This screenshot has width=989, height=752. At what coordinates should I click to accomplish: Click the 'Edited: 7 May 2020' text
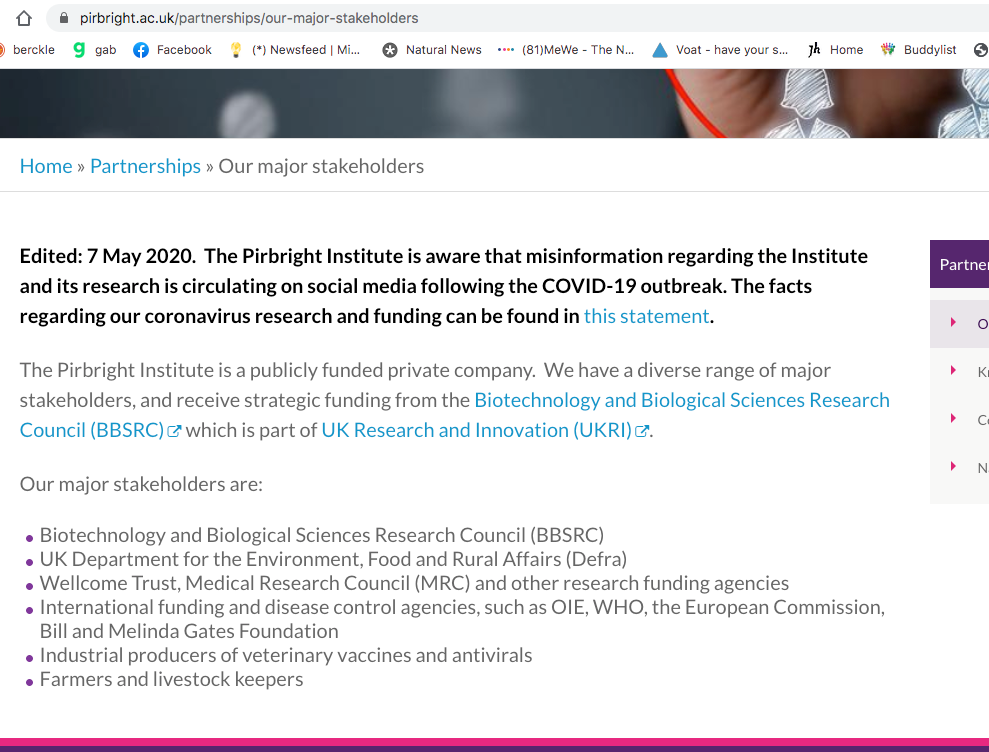[107, 256]
